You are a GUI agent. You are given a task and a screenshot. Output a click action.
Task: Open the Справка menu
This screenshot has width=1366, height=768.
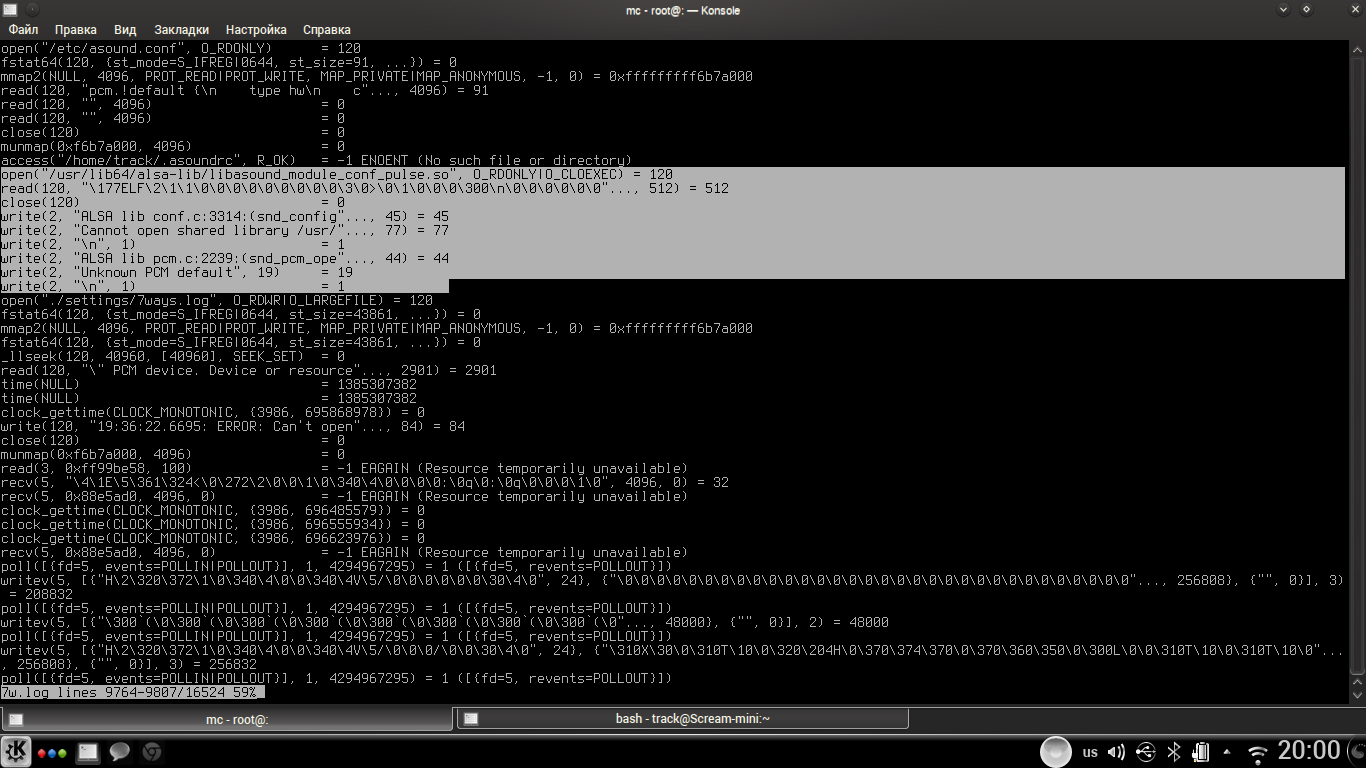(x=326, y=30)
